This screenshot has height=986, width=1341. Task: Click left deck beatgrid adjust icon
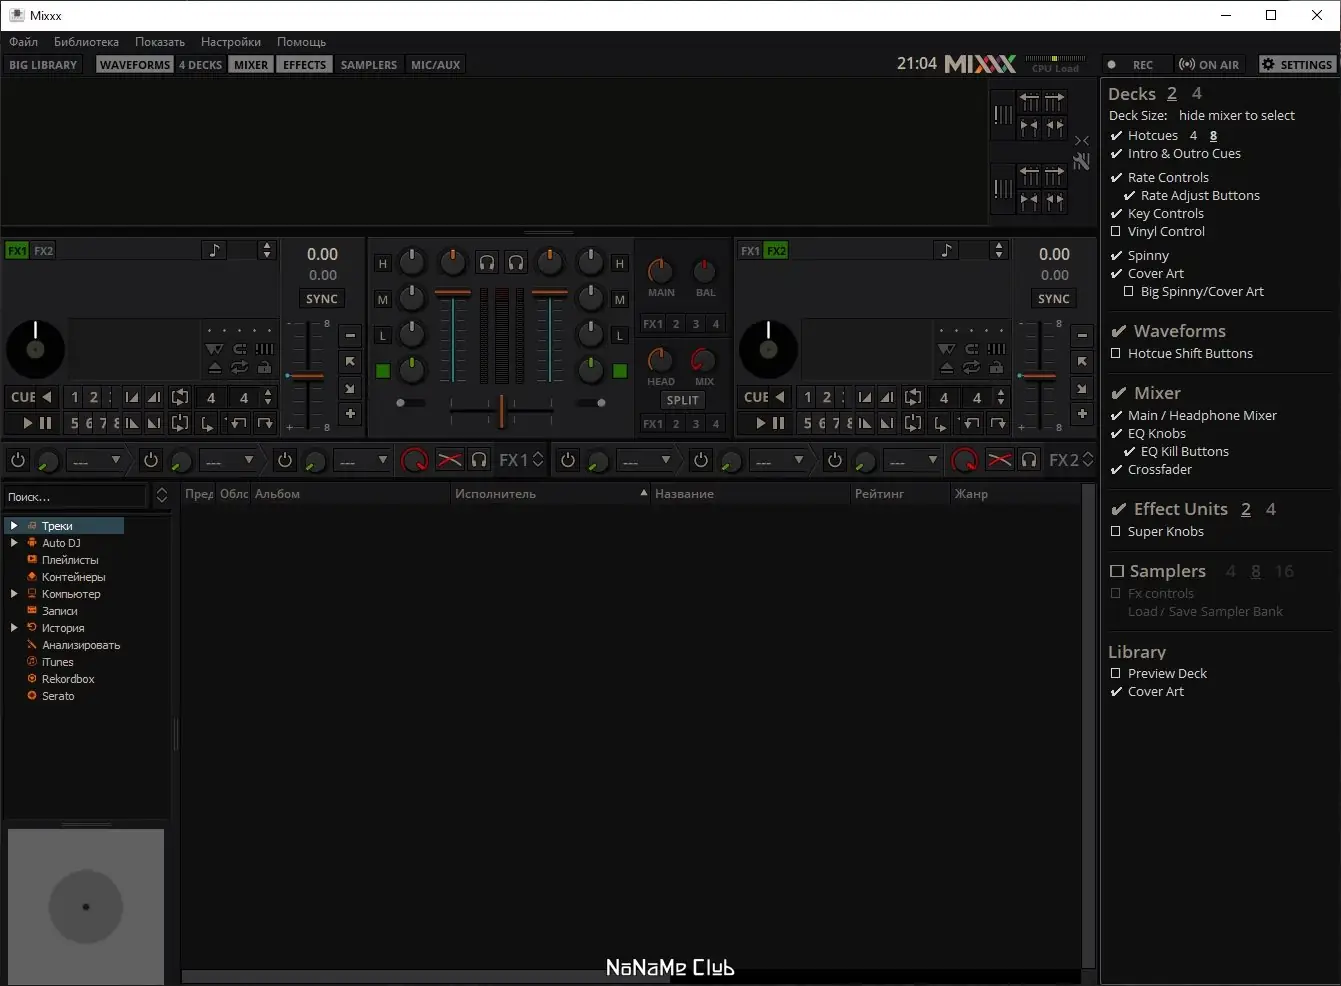(x=265, y=349)
